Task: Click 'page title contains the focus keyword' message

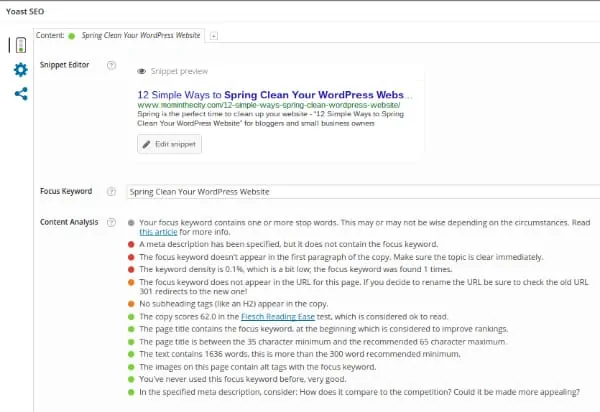Action: click(323, 329)
